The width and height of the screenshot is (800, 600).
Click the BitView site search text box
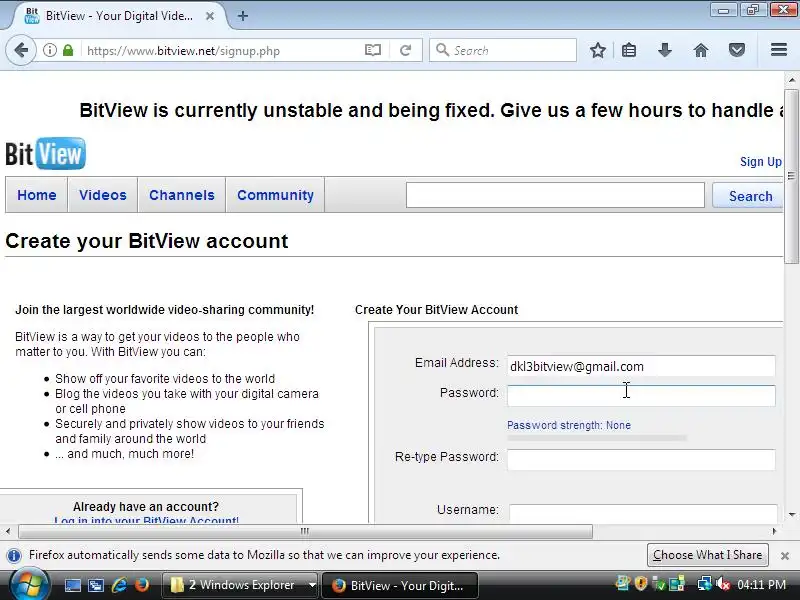[x=555, y=195]
